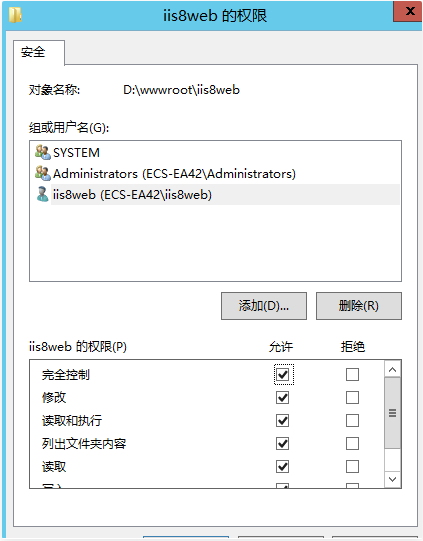Click the Administrators group icon
The height and width of the screenshot is (541, 423).
coord(43,173)
